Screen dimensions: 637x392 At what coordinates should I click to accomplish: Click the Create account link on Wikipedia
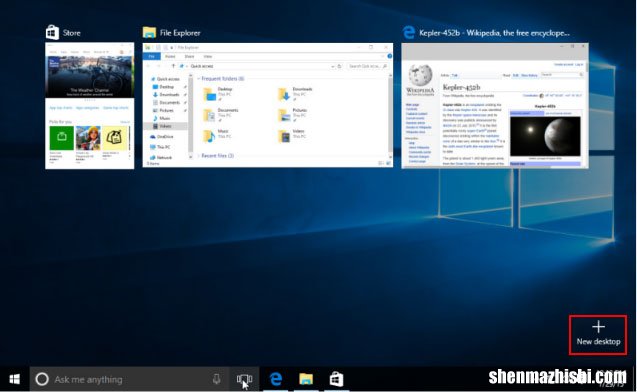pos(563,65)
